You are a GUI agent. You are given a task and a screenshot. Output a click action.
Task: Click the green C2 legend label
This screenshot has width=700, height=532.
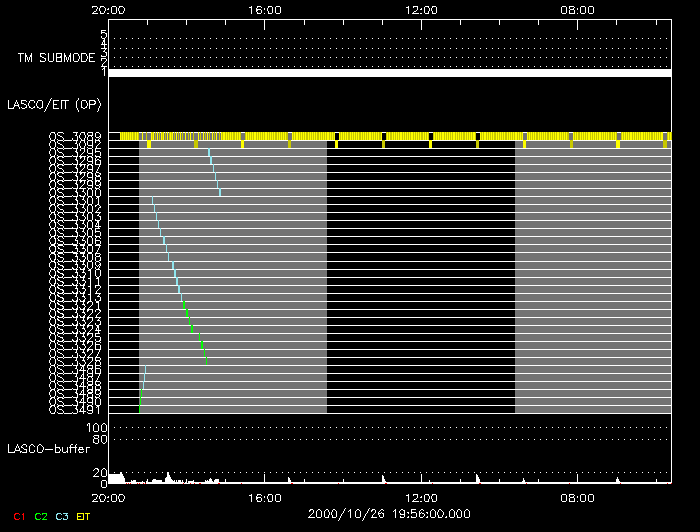tap(40, 516)
